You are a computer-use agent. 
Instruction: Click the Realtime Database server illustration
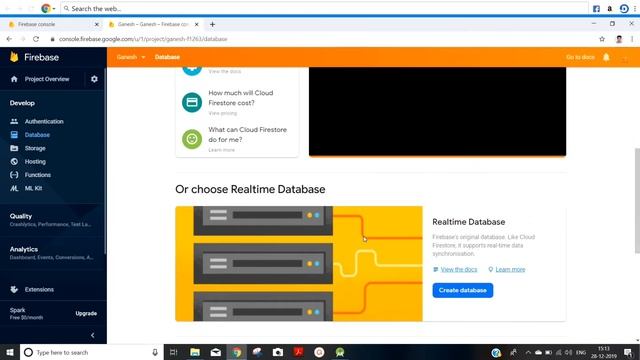pos(299,264)
